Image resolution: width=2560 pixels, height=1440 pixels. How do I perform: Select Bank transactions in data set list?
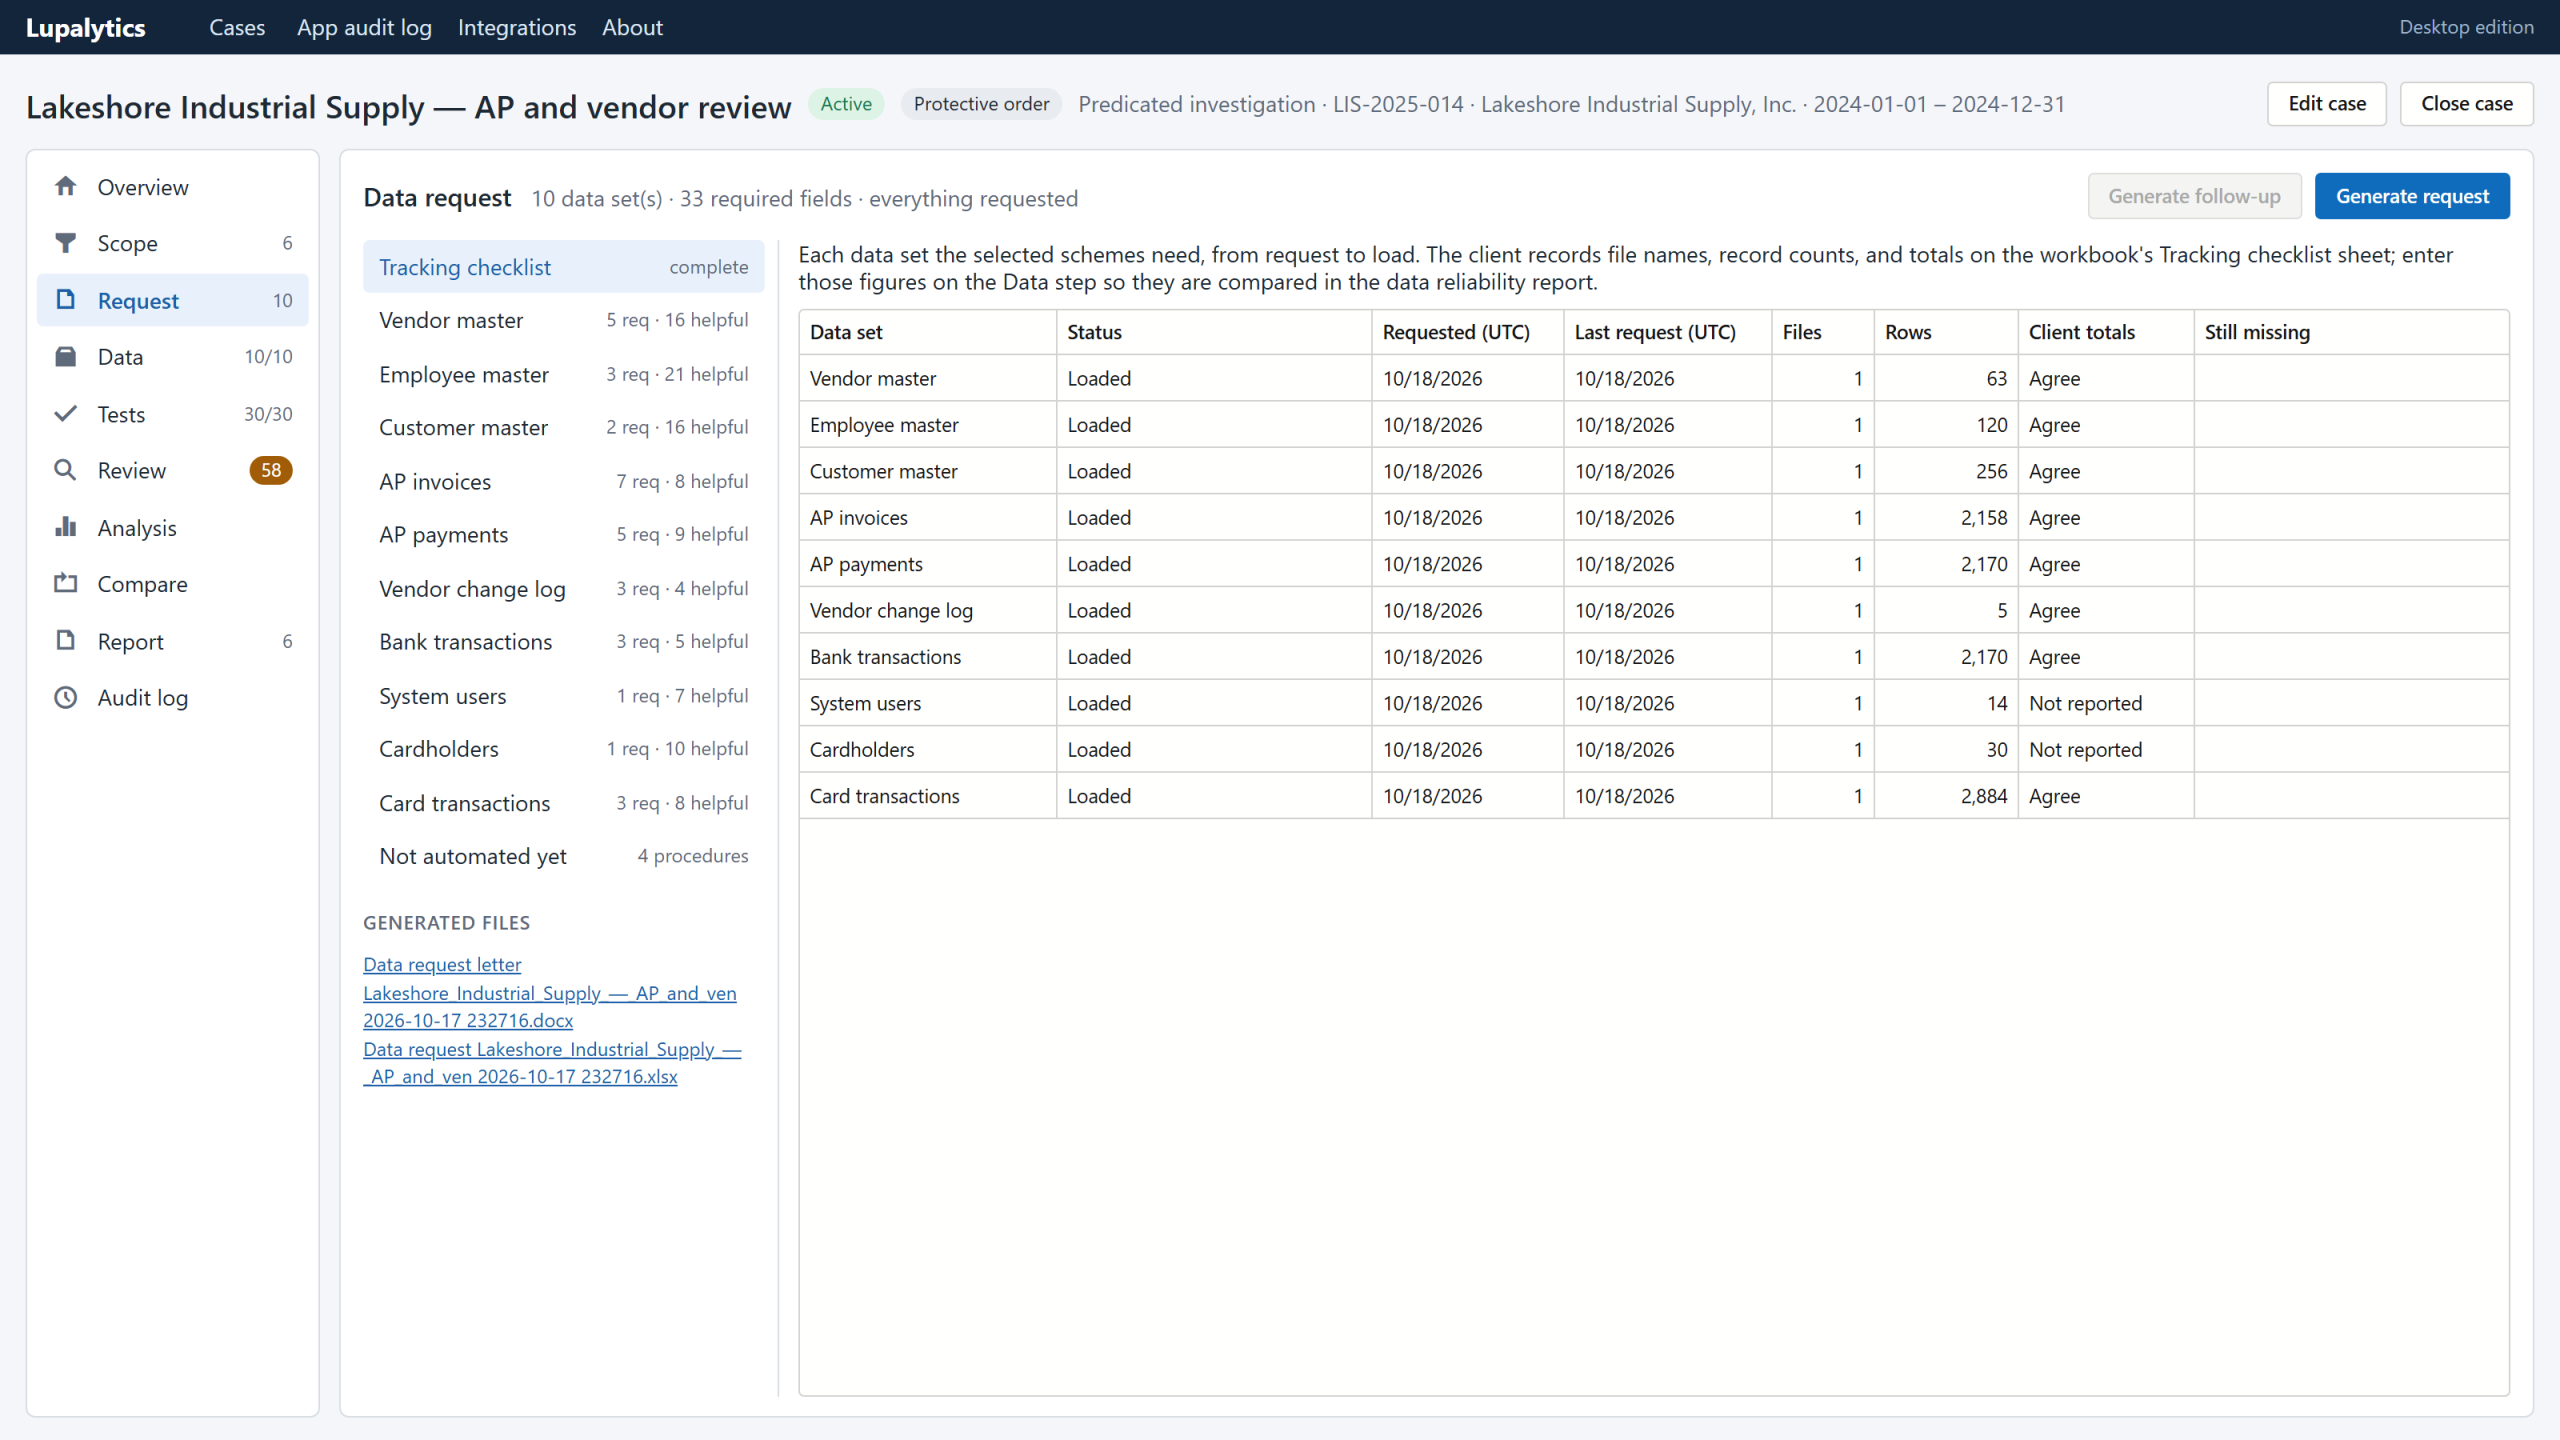[564, 642]
